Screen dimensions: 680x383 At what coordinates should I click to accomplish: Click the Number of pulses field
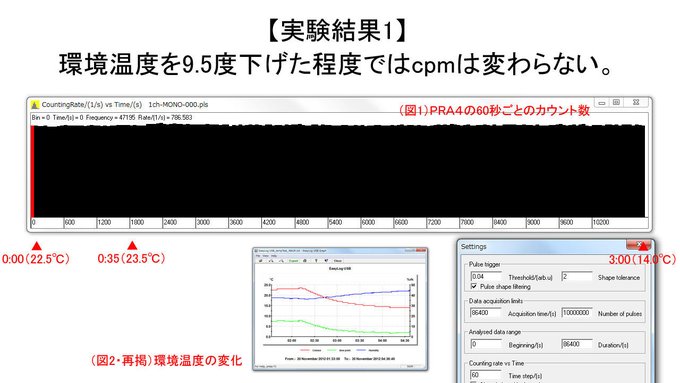(x=577, y=313)
